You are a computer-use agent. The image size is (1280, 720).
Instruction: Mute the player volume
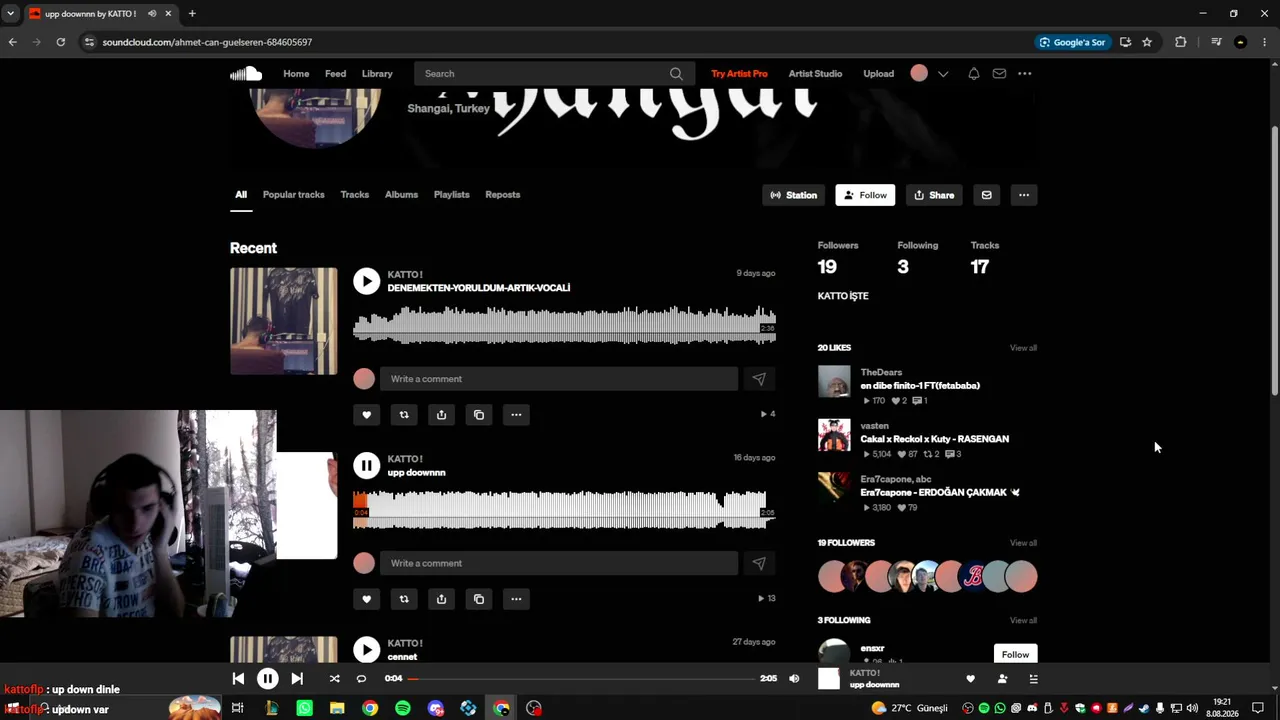click(x=794, y=679)
